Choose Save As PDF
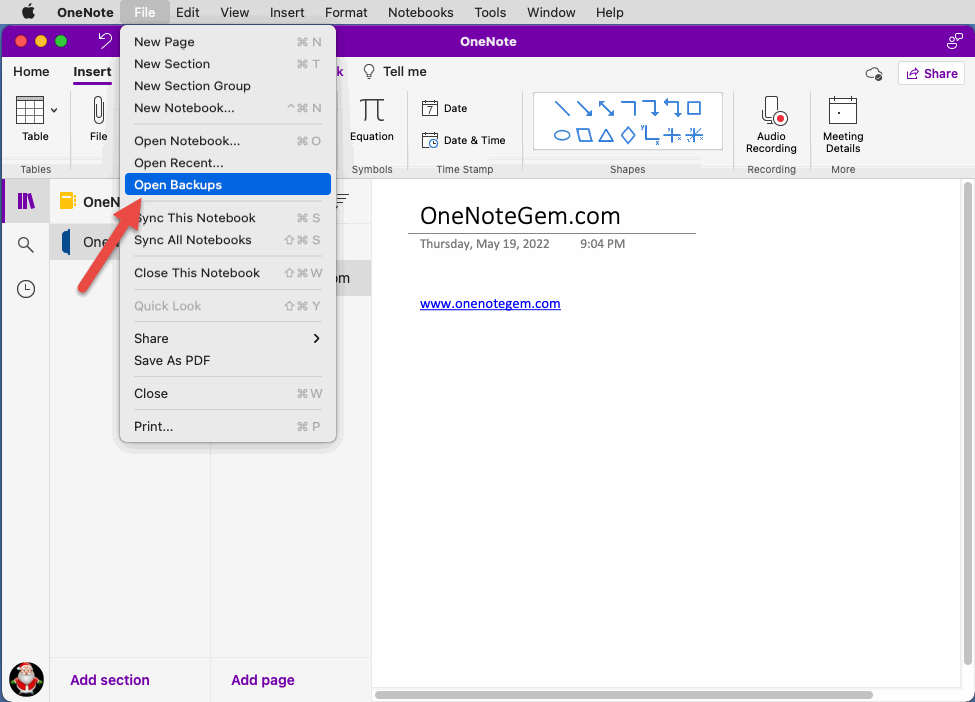 click(228, 361)
